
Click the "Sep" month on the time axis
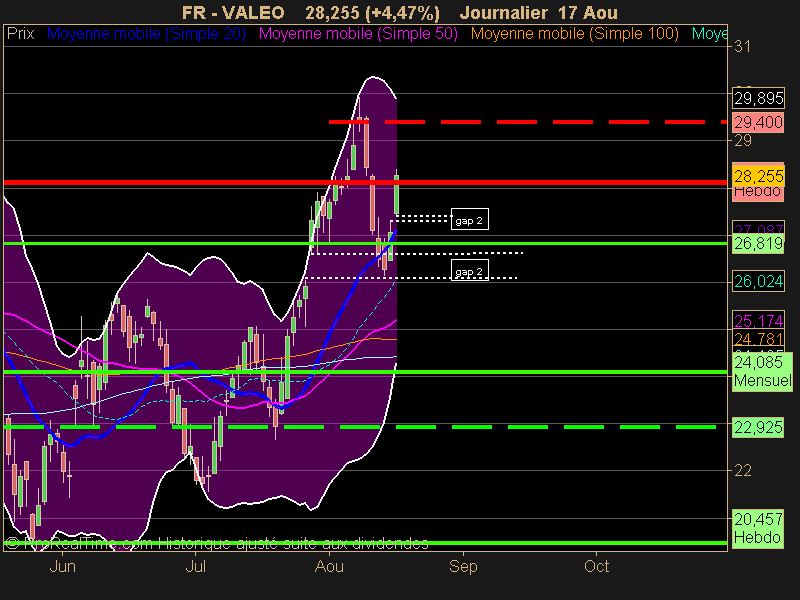coord(463,566)
